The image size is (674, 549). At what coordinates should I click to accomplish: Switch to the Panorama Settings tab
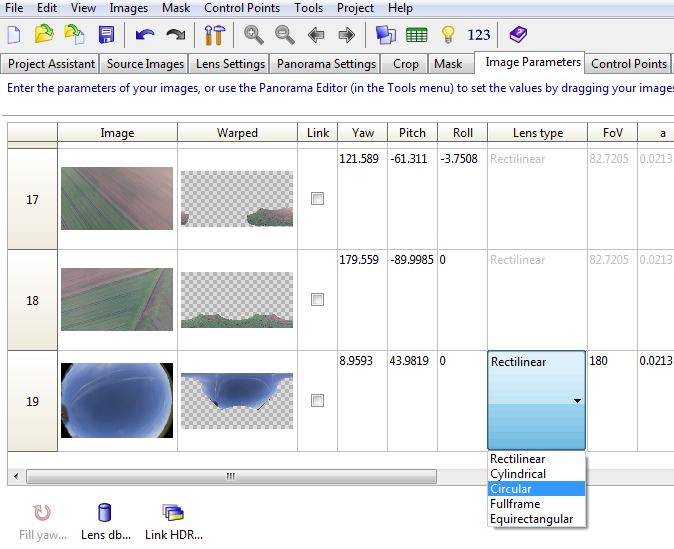[x=327, y=64]
